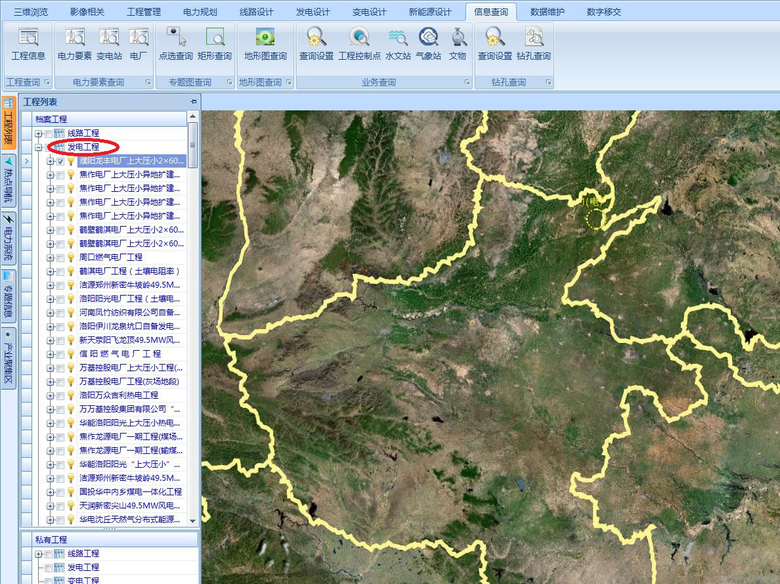This screenshot has height=584, width=780.
Task: Expand the 线路工程 node under 档案工程
Action: click(x=38, y=133)
